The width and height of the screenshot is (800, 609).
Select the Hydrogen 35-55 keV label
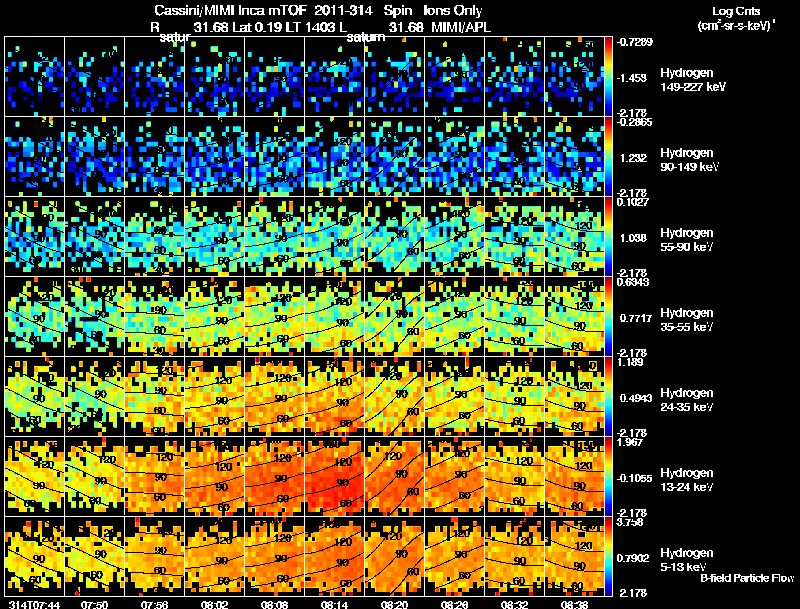pyautogui.click(x=687, y=320)
